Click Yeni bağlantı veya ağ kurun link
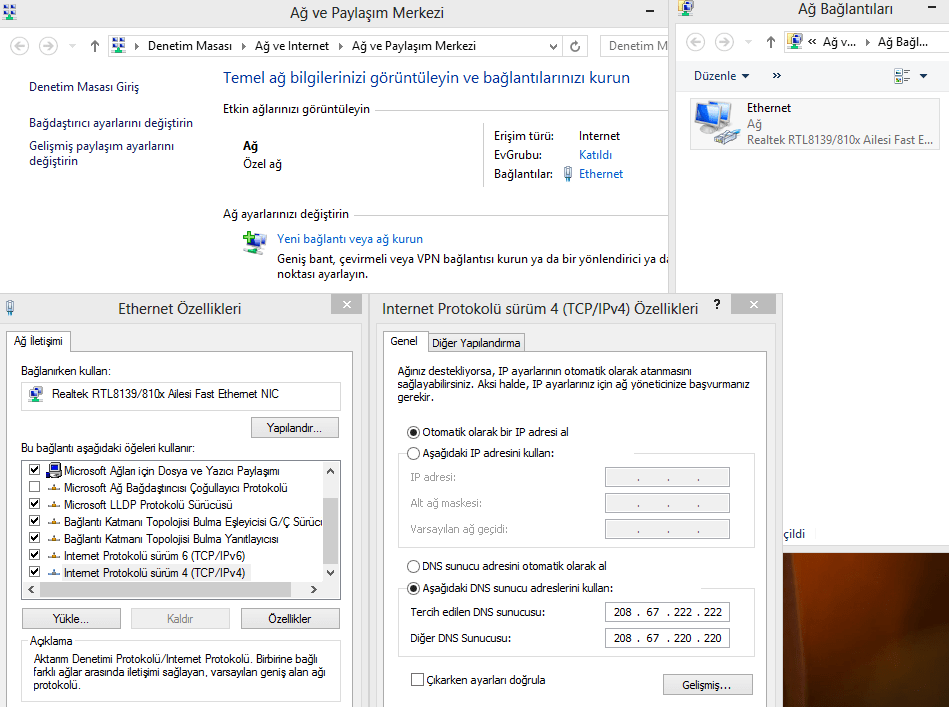Viewport: 949px width, 707px height. pos(350,239)
